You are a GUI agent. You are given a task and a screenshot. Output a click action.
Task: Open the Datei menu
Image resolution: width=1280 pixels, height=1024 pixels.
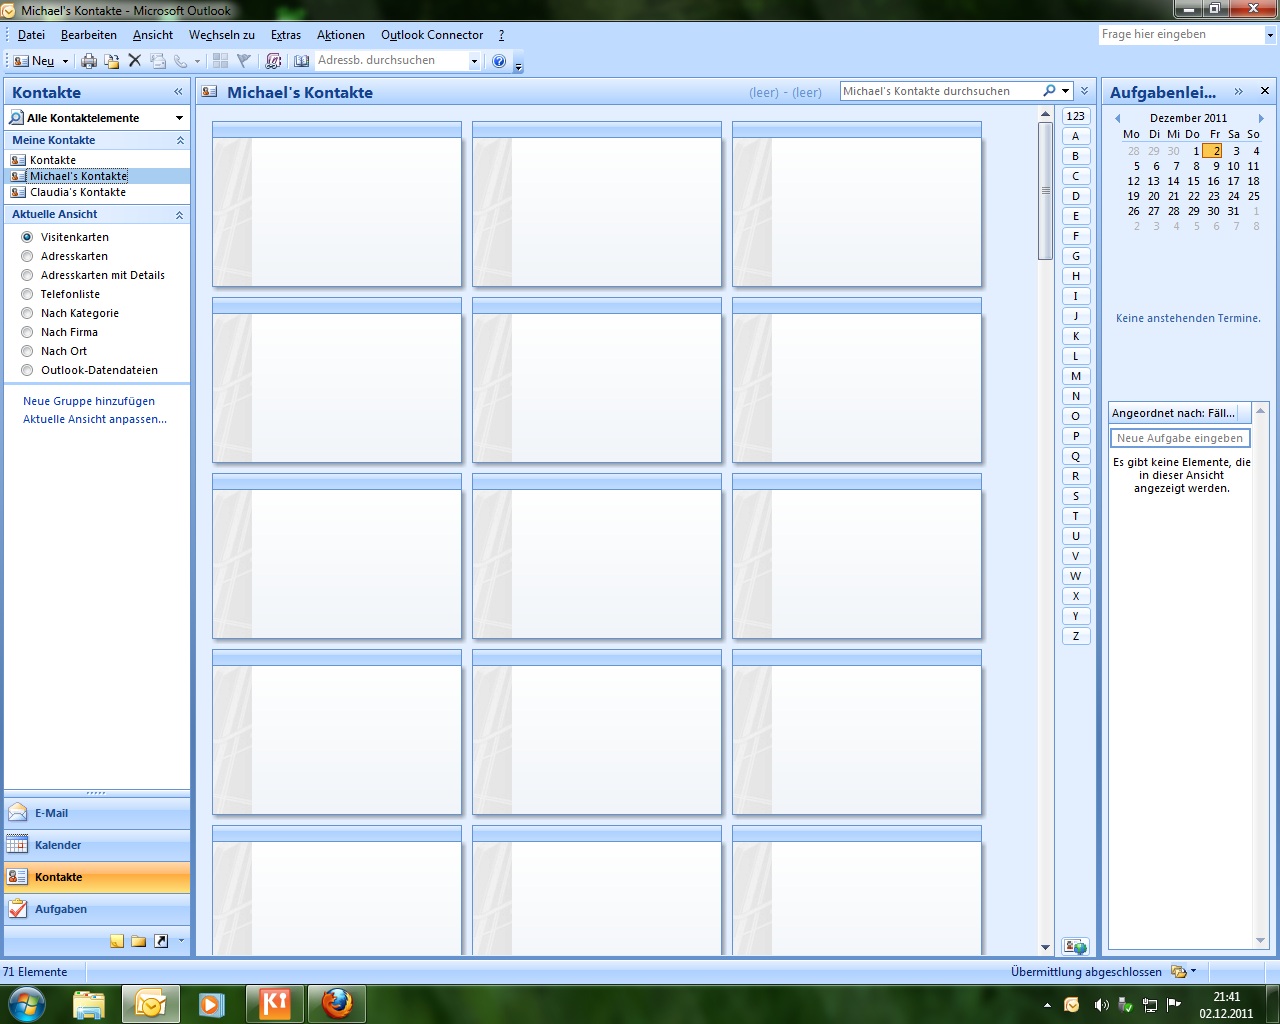tap(31, 35)
